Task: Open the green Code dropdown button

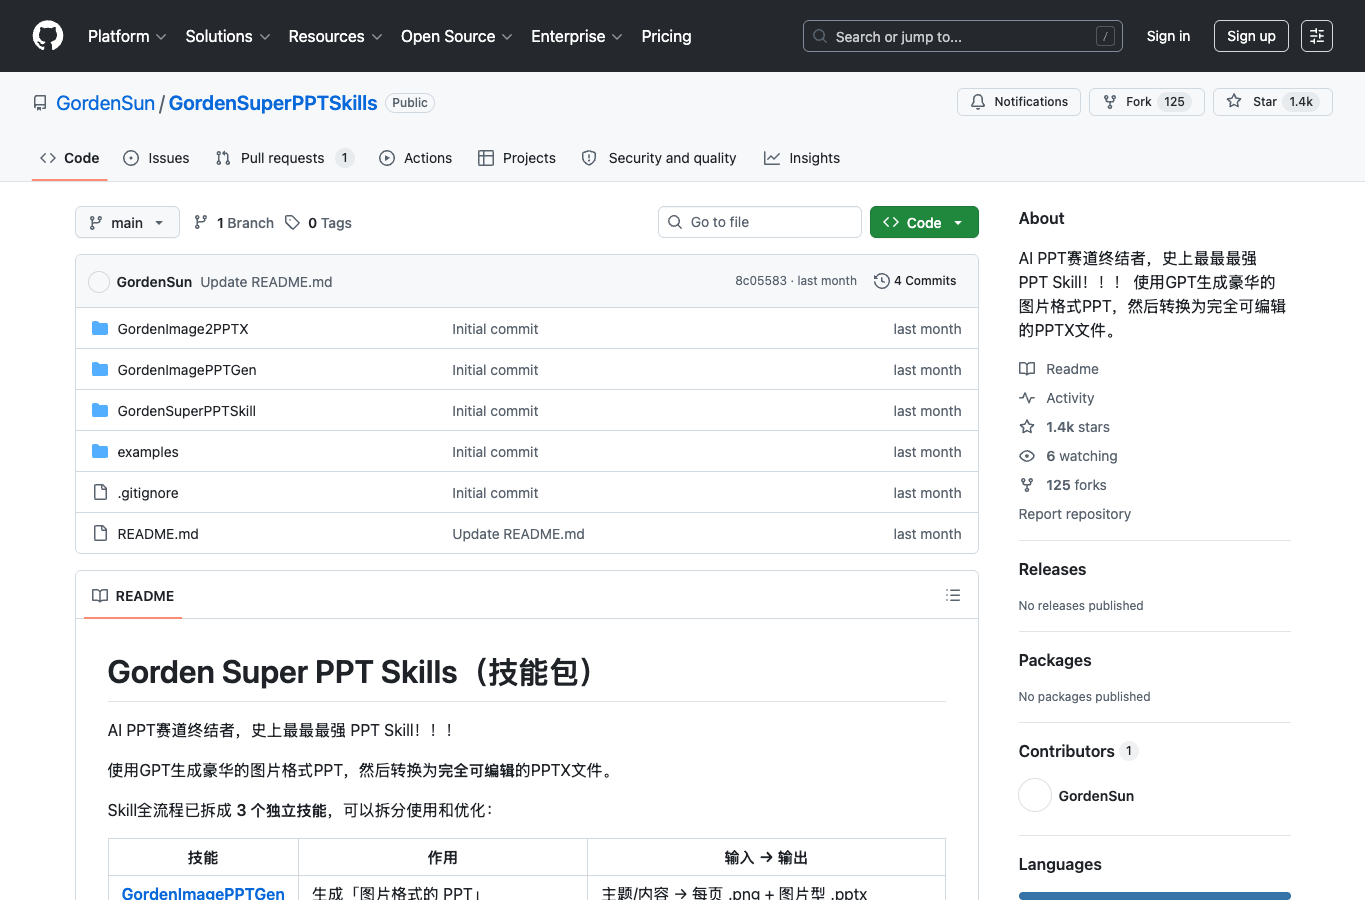Action: pos(924,222)
